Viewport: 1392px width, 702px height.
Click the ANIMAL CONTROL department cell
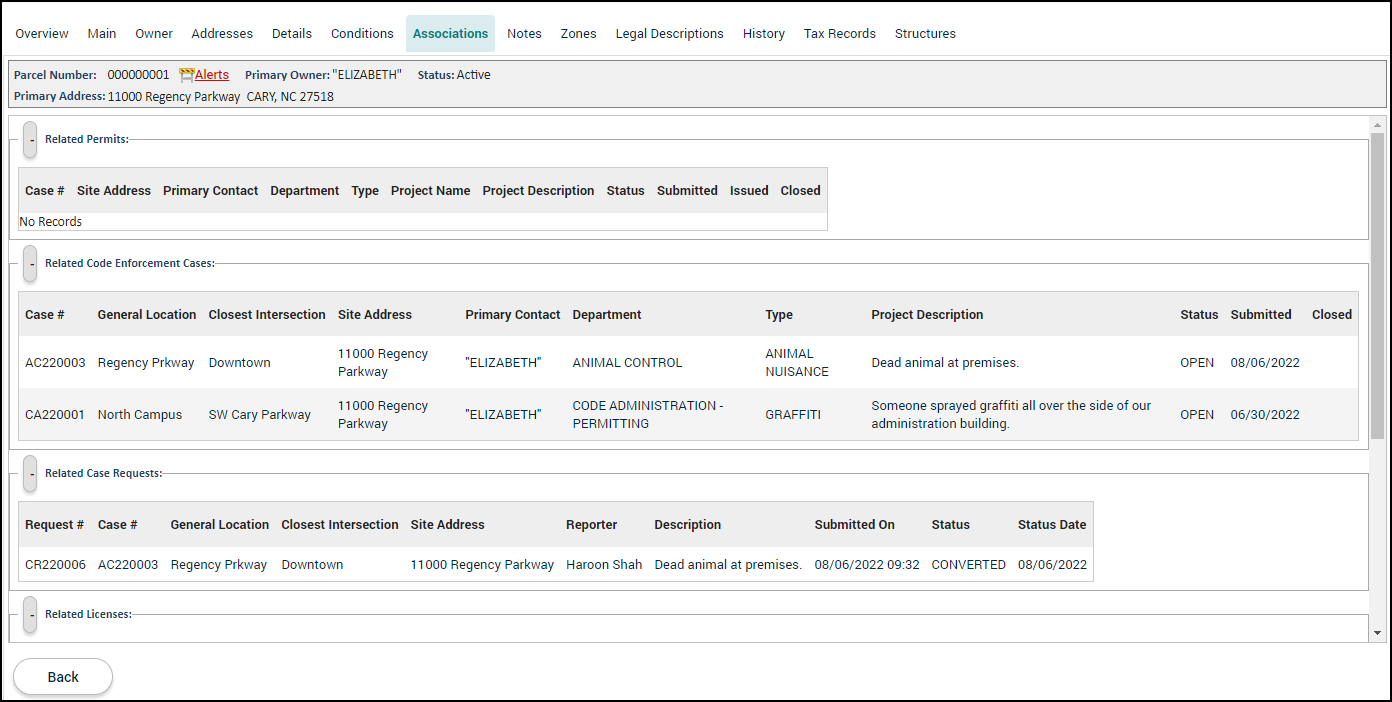coord(627,363)
